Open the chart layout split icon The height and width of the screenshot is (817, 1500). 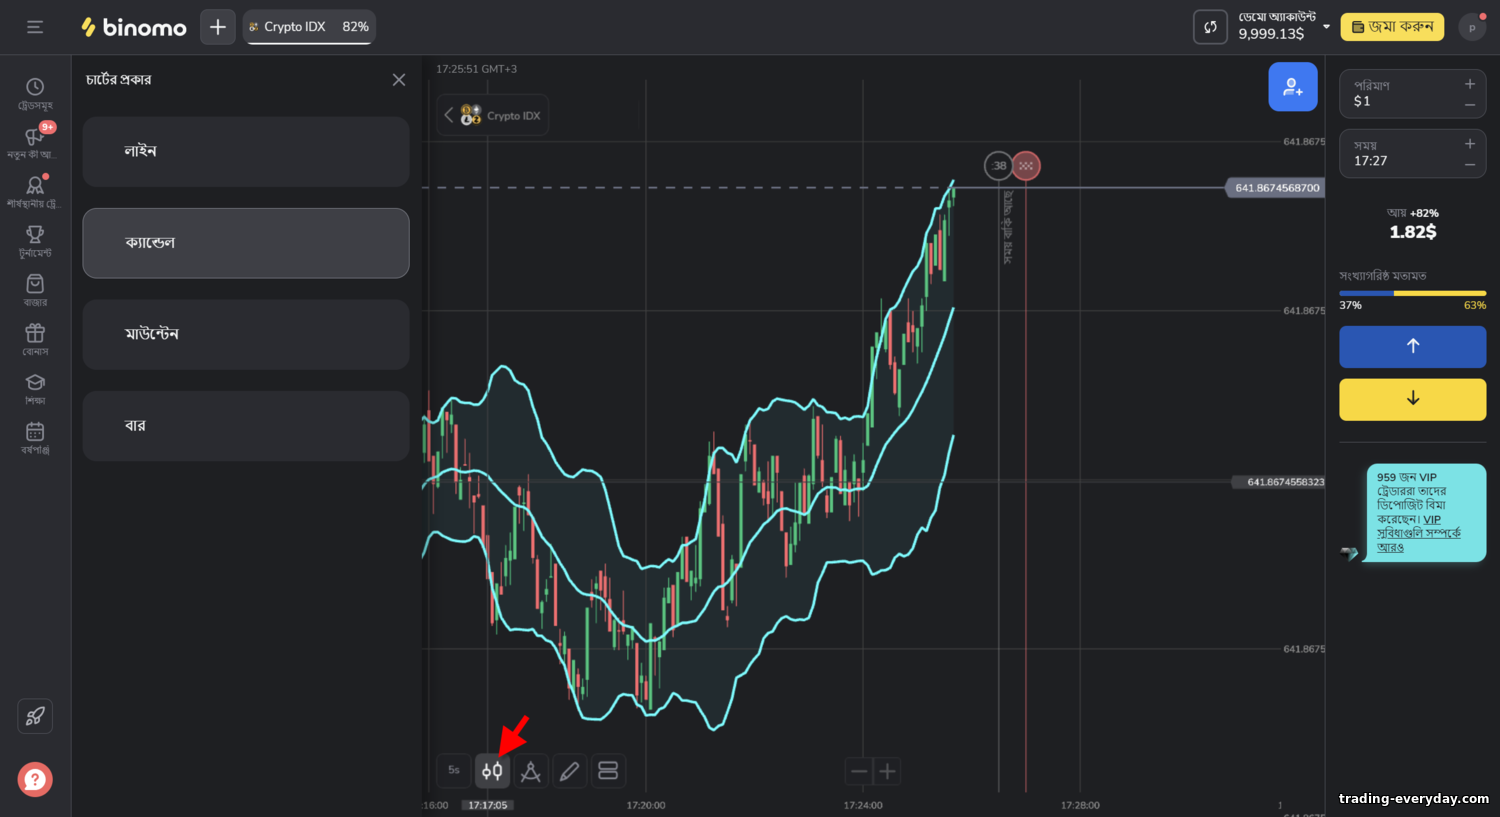point(608,771)
